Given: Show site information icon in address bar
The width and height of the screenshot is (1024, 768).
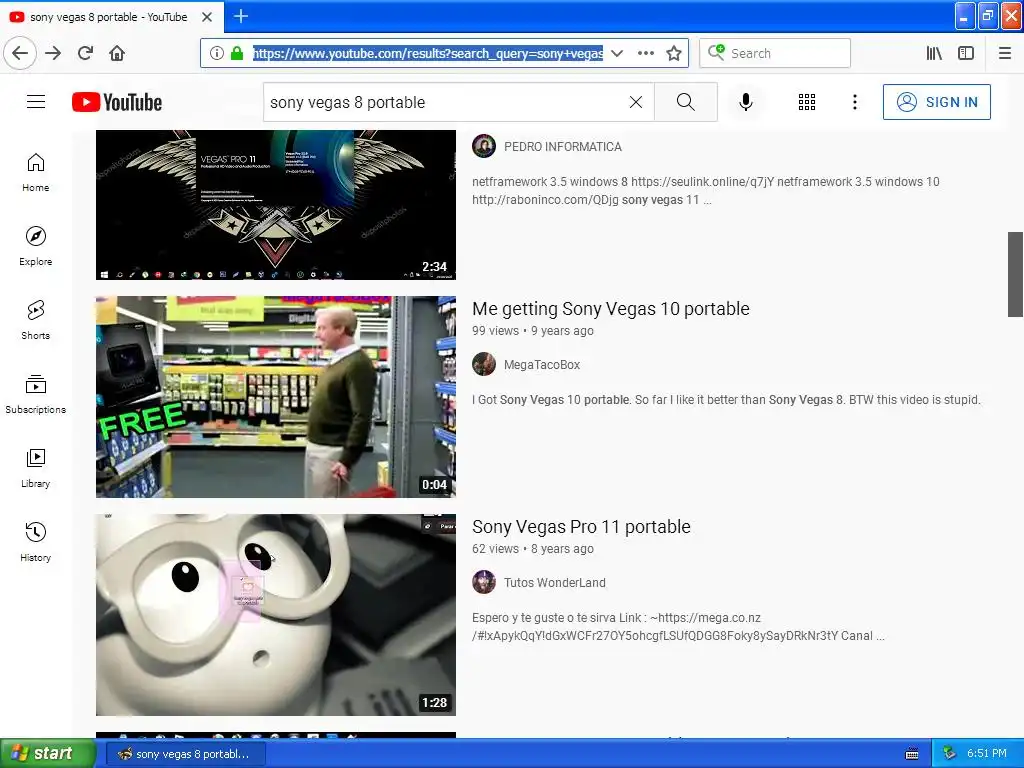Looking at the screenshot, I should tap(216, 53).
